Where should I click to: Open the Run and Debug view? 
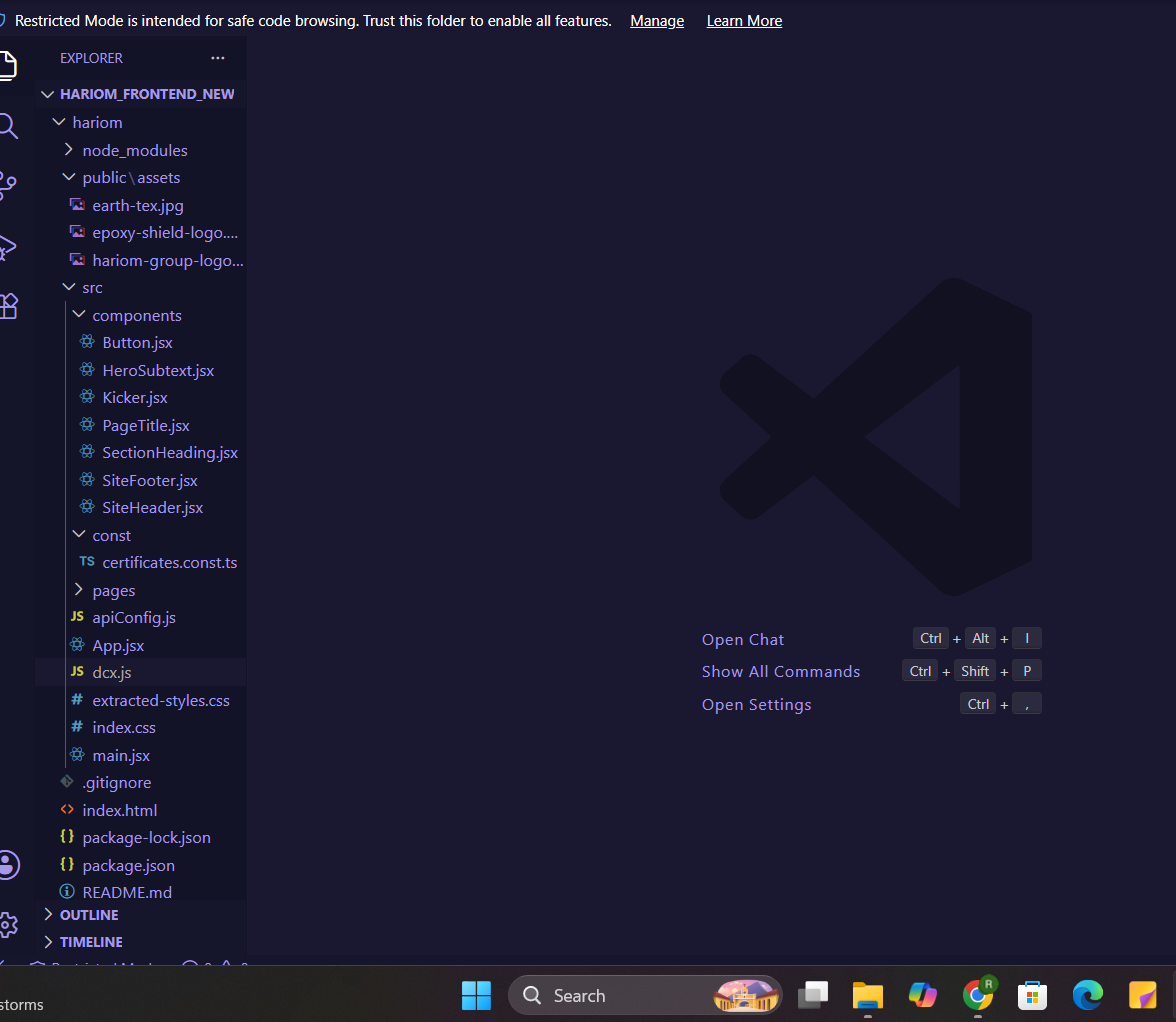(x=8, y=247)
